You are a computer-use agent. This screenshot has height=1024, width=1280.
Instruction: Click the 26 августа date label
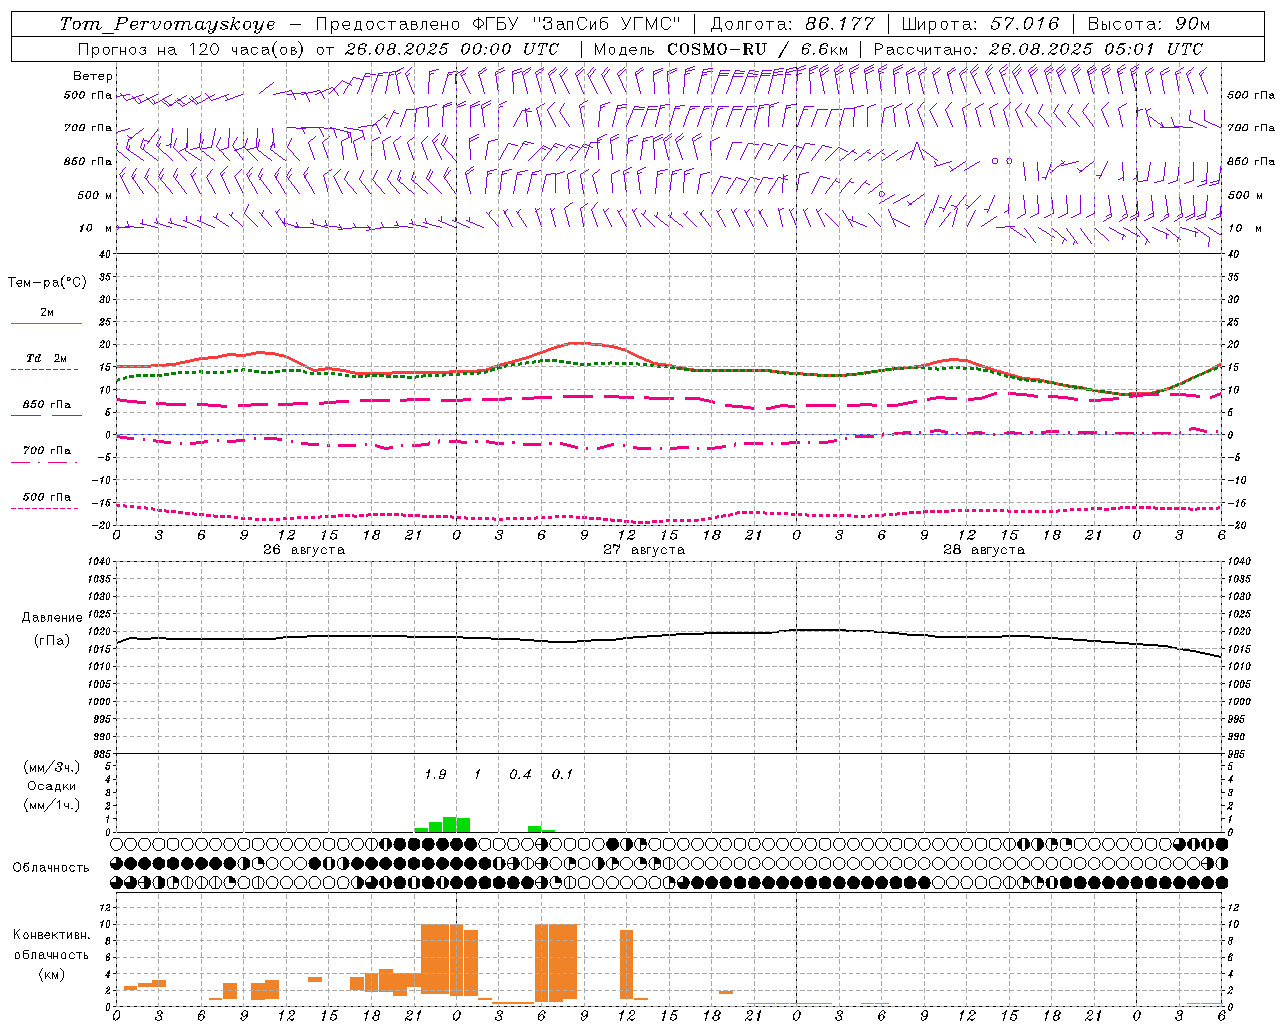pos(303,550)
